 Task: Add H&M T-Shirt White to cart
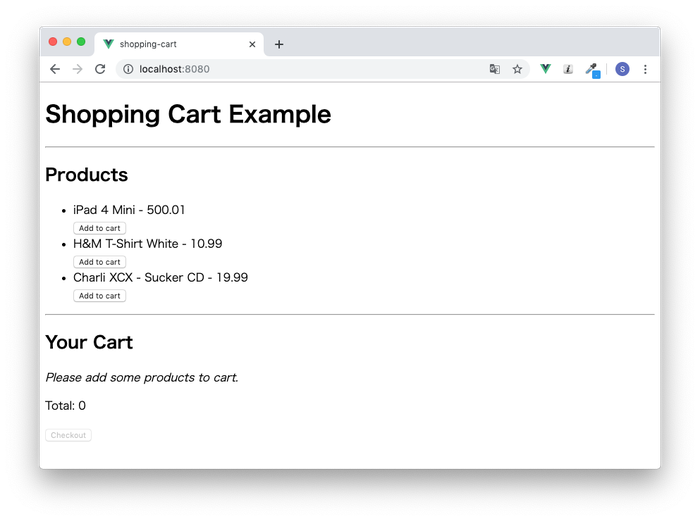tap(100, 262)
